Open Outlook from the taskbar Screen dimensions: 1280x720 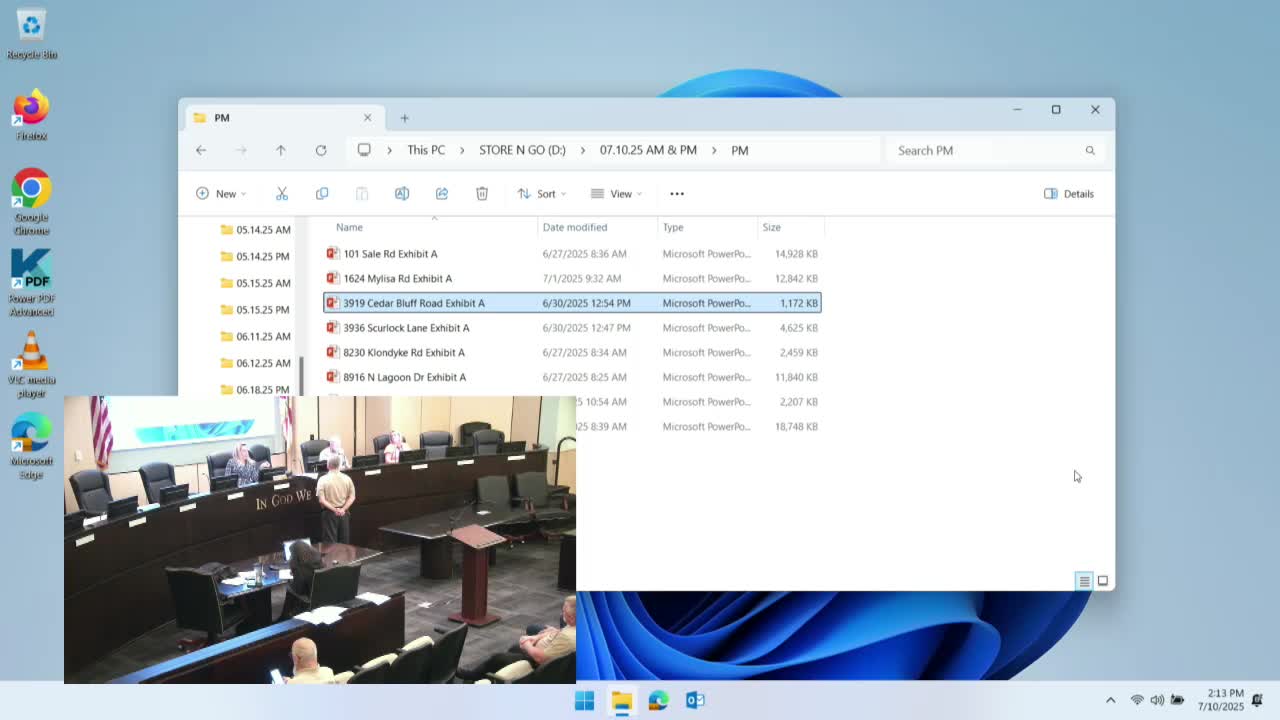(x=695, y=701)
